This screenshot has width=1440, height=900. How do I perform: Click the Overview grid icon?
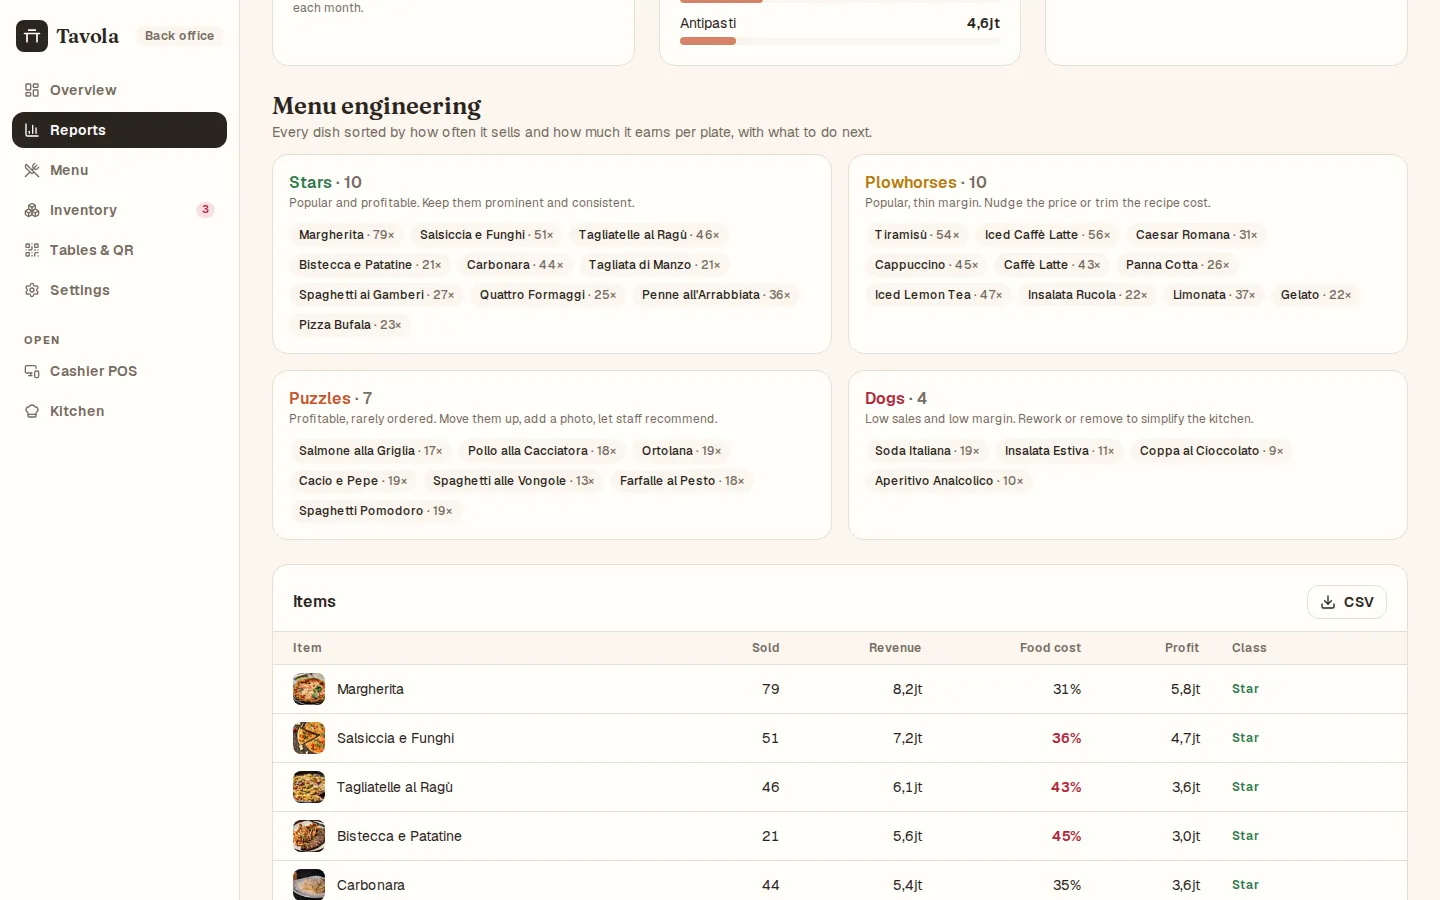coord(32,90)
